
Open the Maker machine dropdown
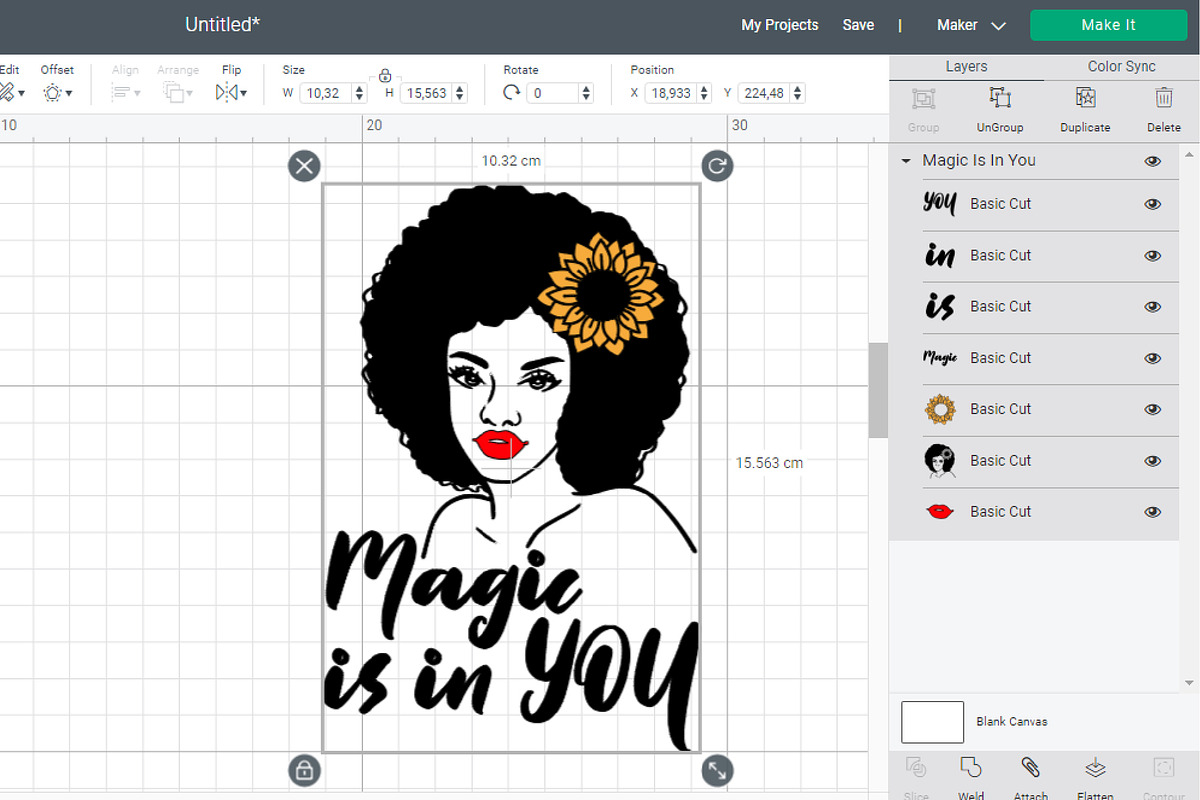971,25
